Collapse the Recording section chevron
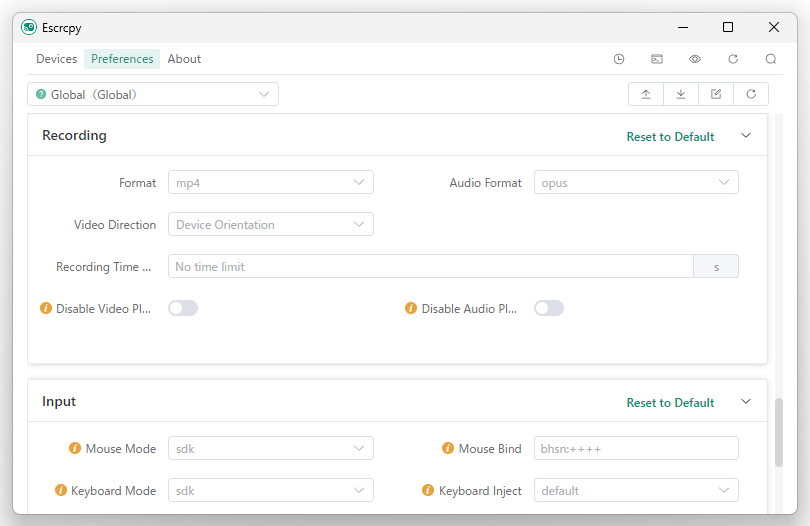810x526 pixels. (x=745, y=135)
